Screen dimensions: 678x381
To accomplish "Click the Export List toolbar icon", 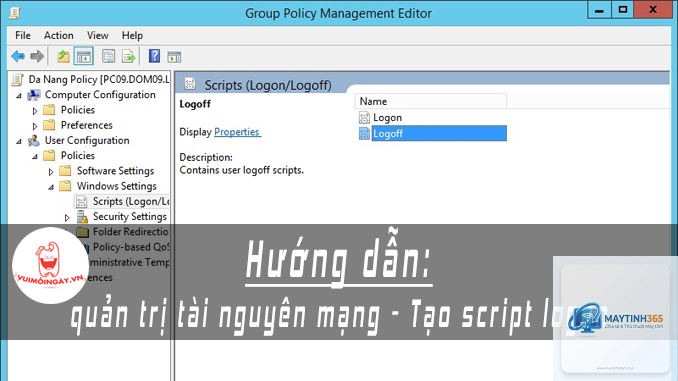I will [x=128, y=56].
